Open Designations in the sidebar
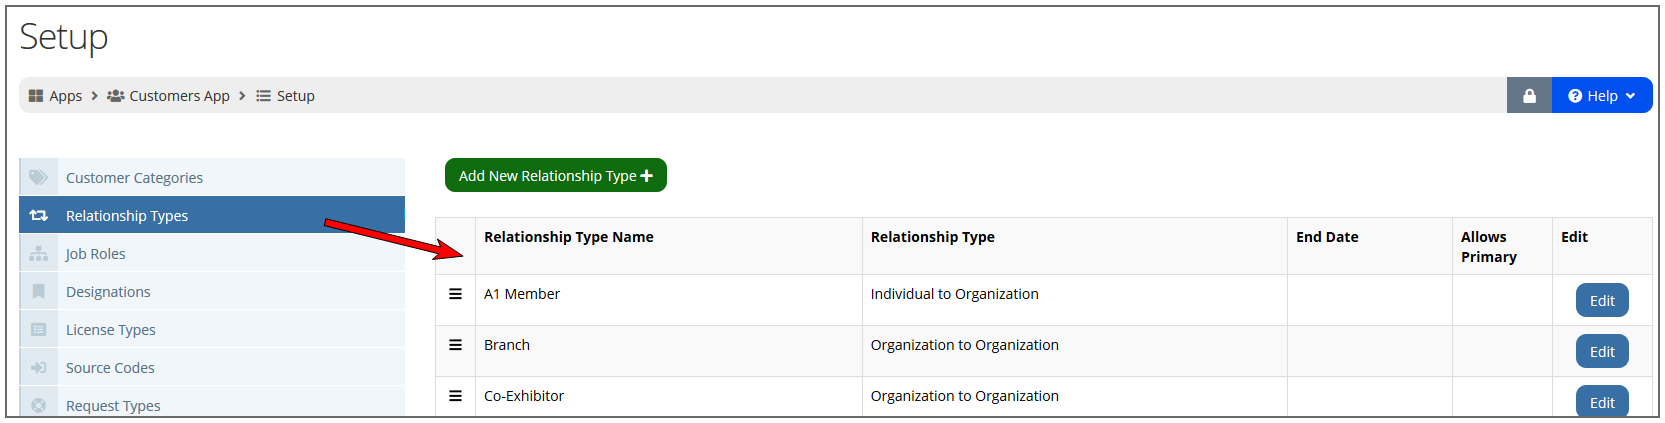The height and width of the screenshot is (423, 1665). click(212, 292)
